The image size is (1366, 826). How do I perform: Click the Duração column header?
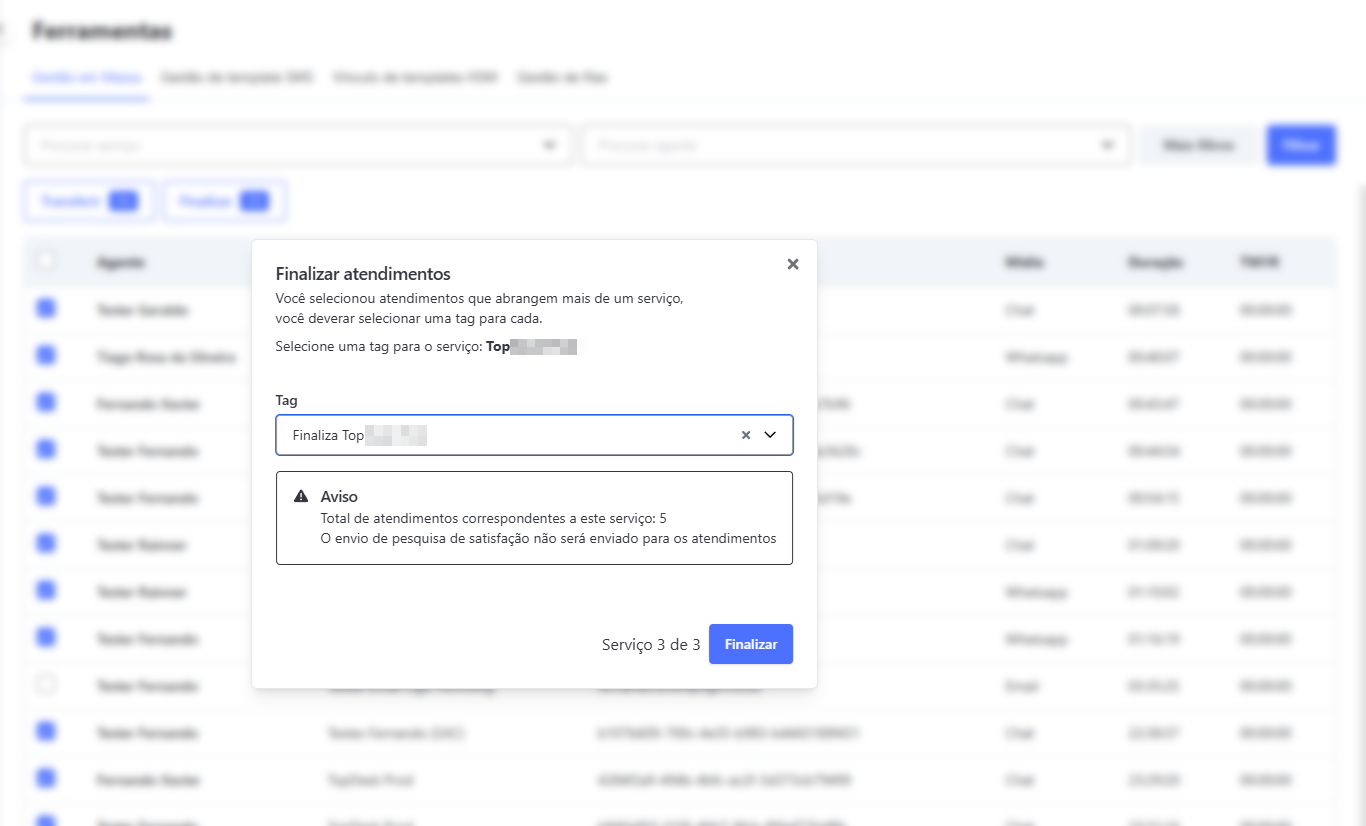pos(1155,262)
